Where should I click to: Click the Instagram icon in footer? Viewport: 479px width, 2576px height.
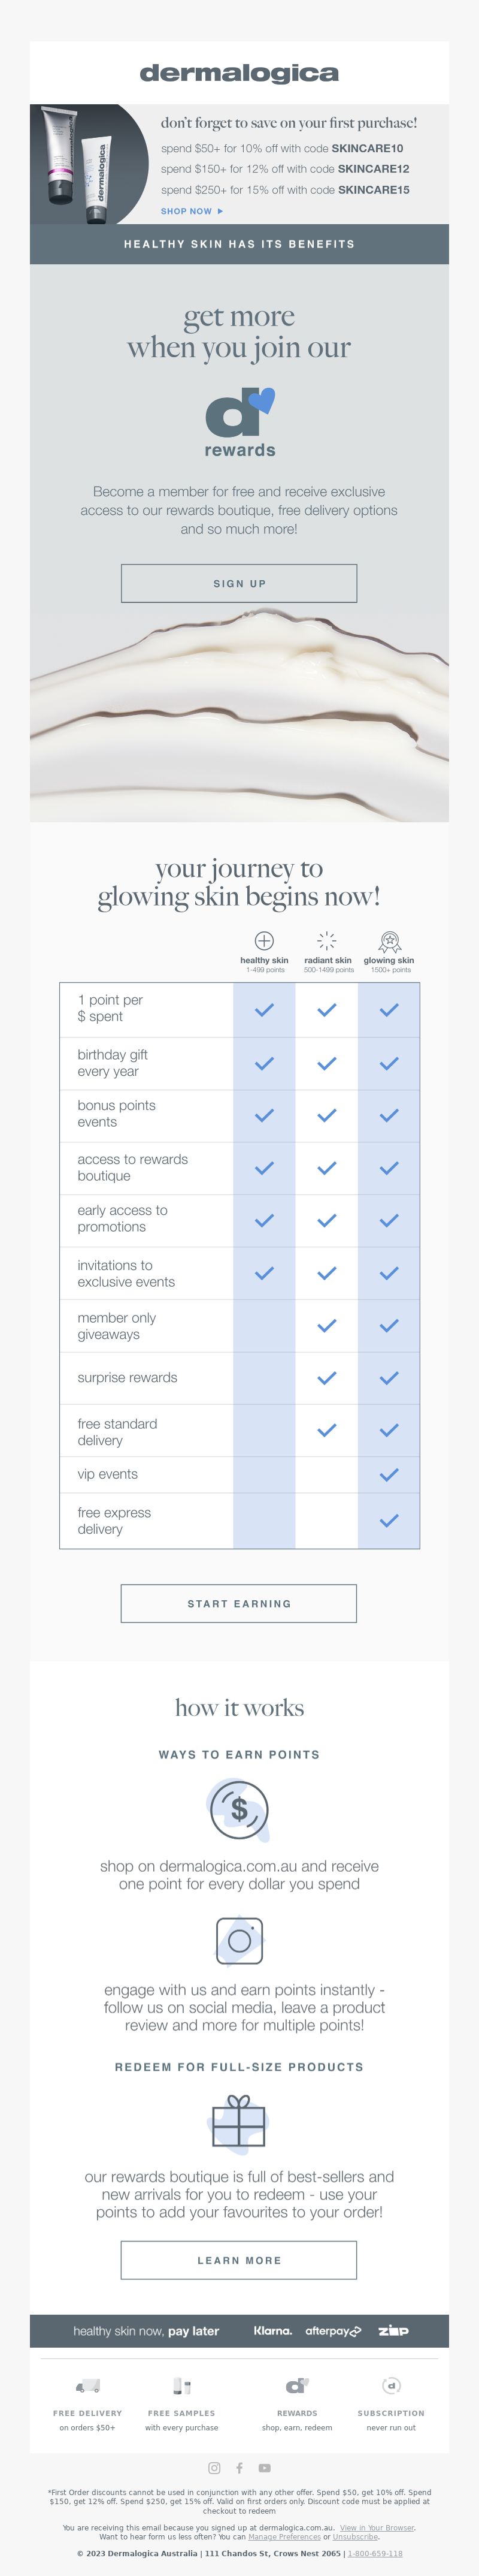tap(214, 2468)
